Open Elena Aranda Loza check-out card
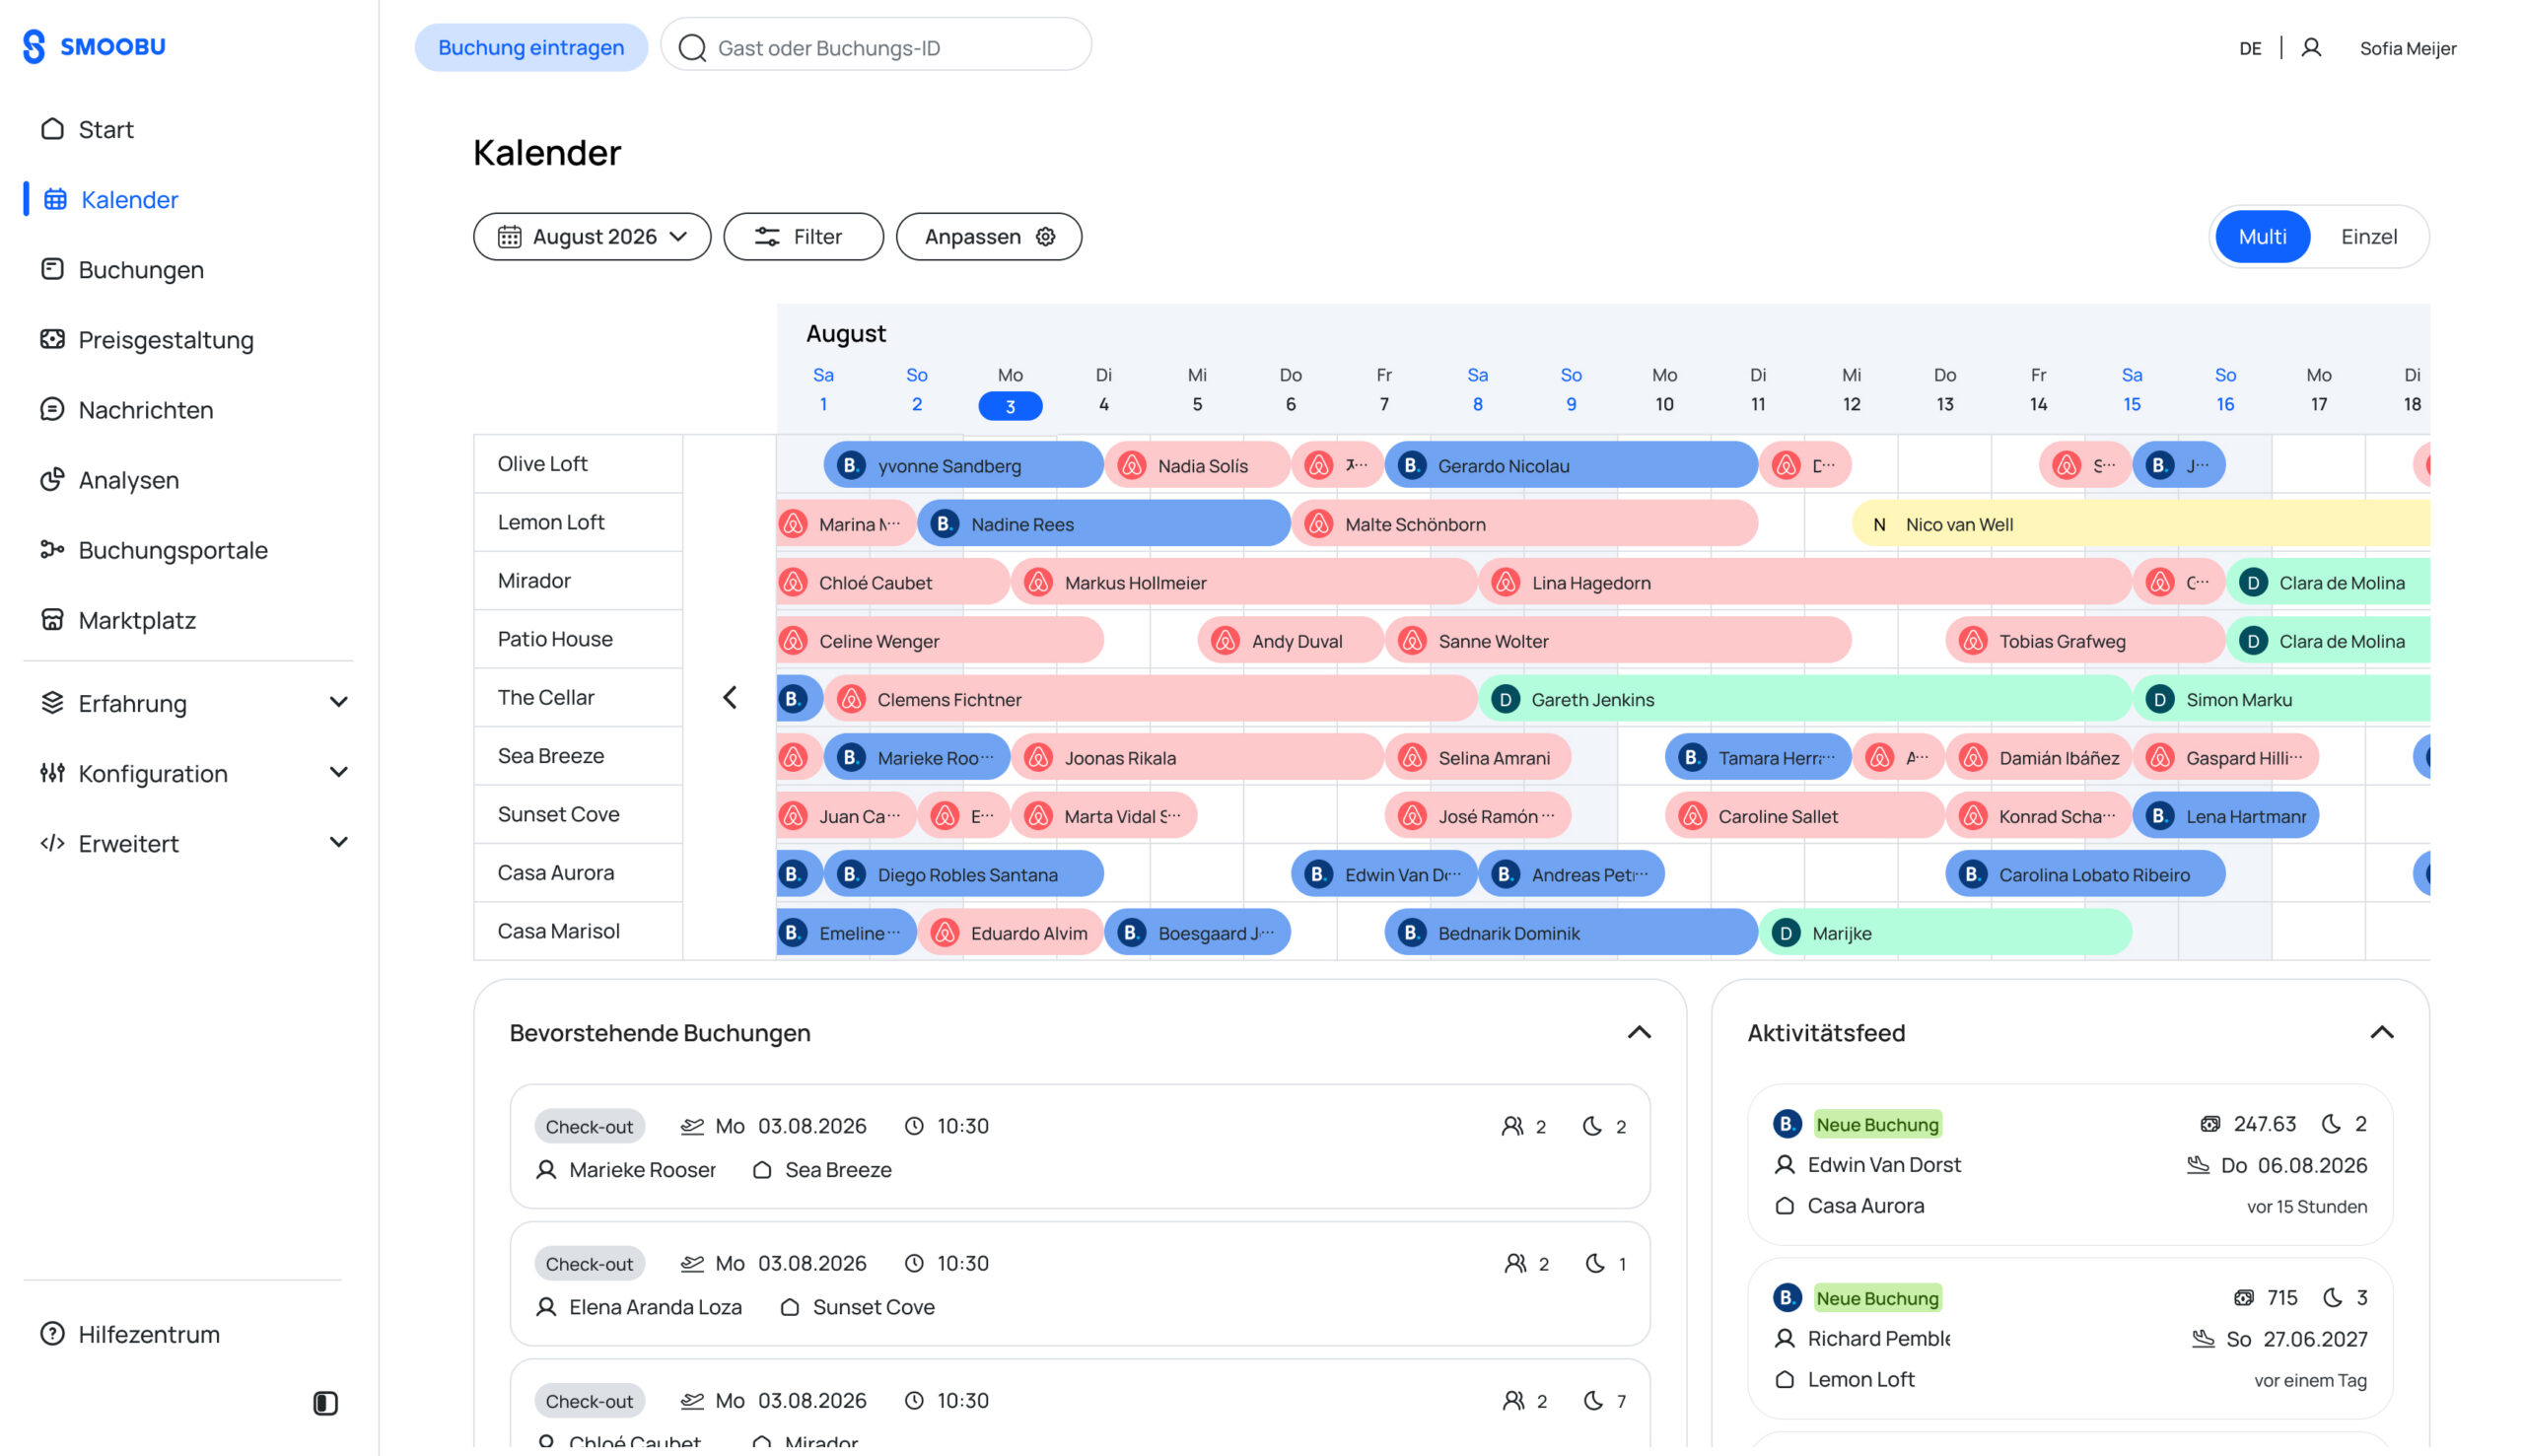The height and width of the screenshot is (1456, 2524). (x=1080, y=1284)
